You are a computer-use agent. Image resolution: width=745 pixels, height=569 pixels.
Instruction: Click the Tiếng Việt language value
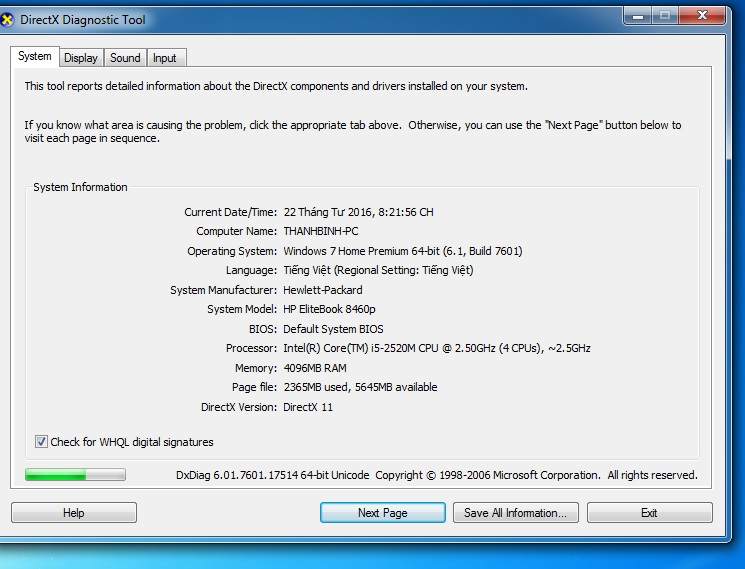point(378,270)
